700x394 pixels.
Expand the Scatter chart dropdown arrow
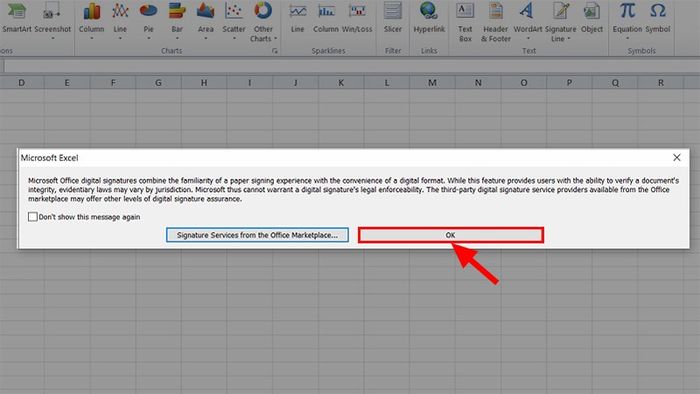coord(234,39)
